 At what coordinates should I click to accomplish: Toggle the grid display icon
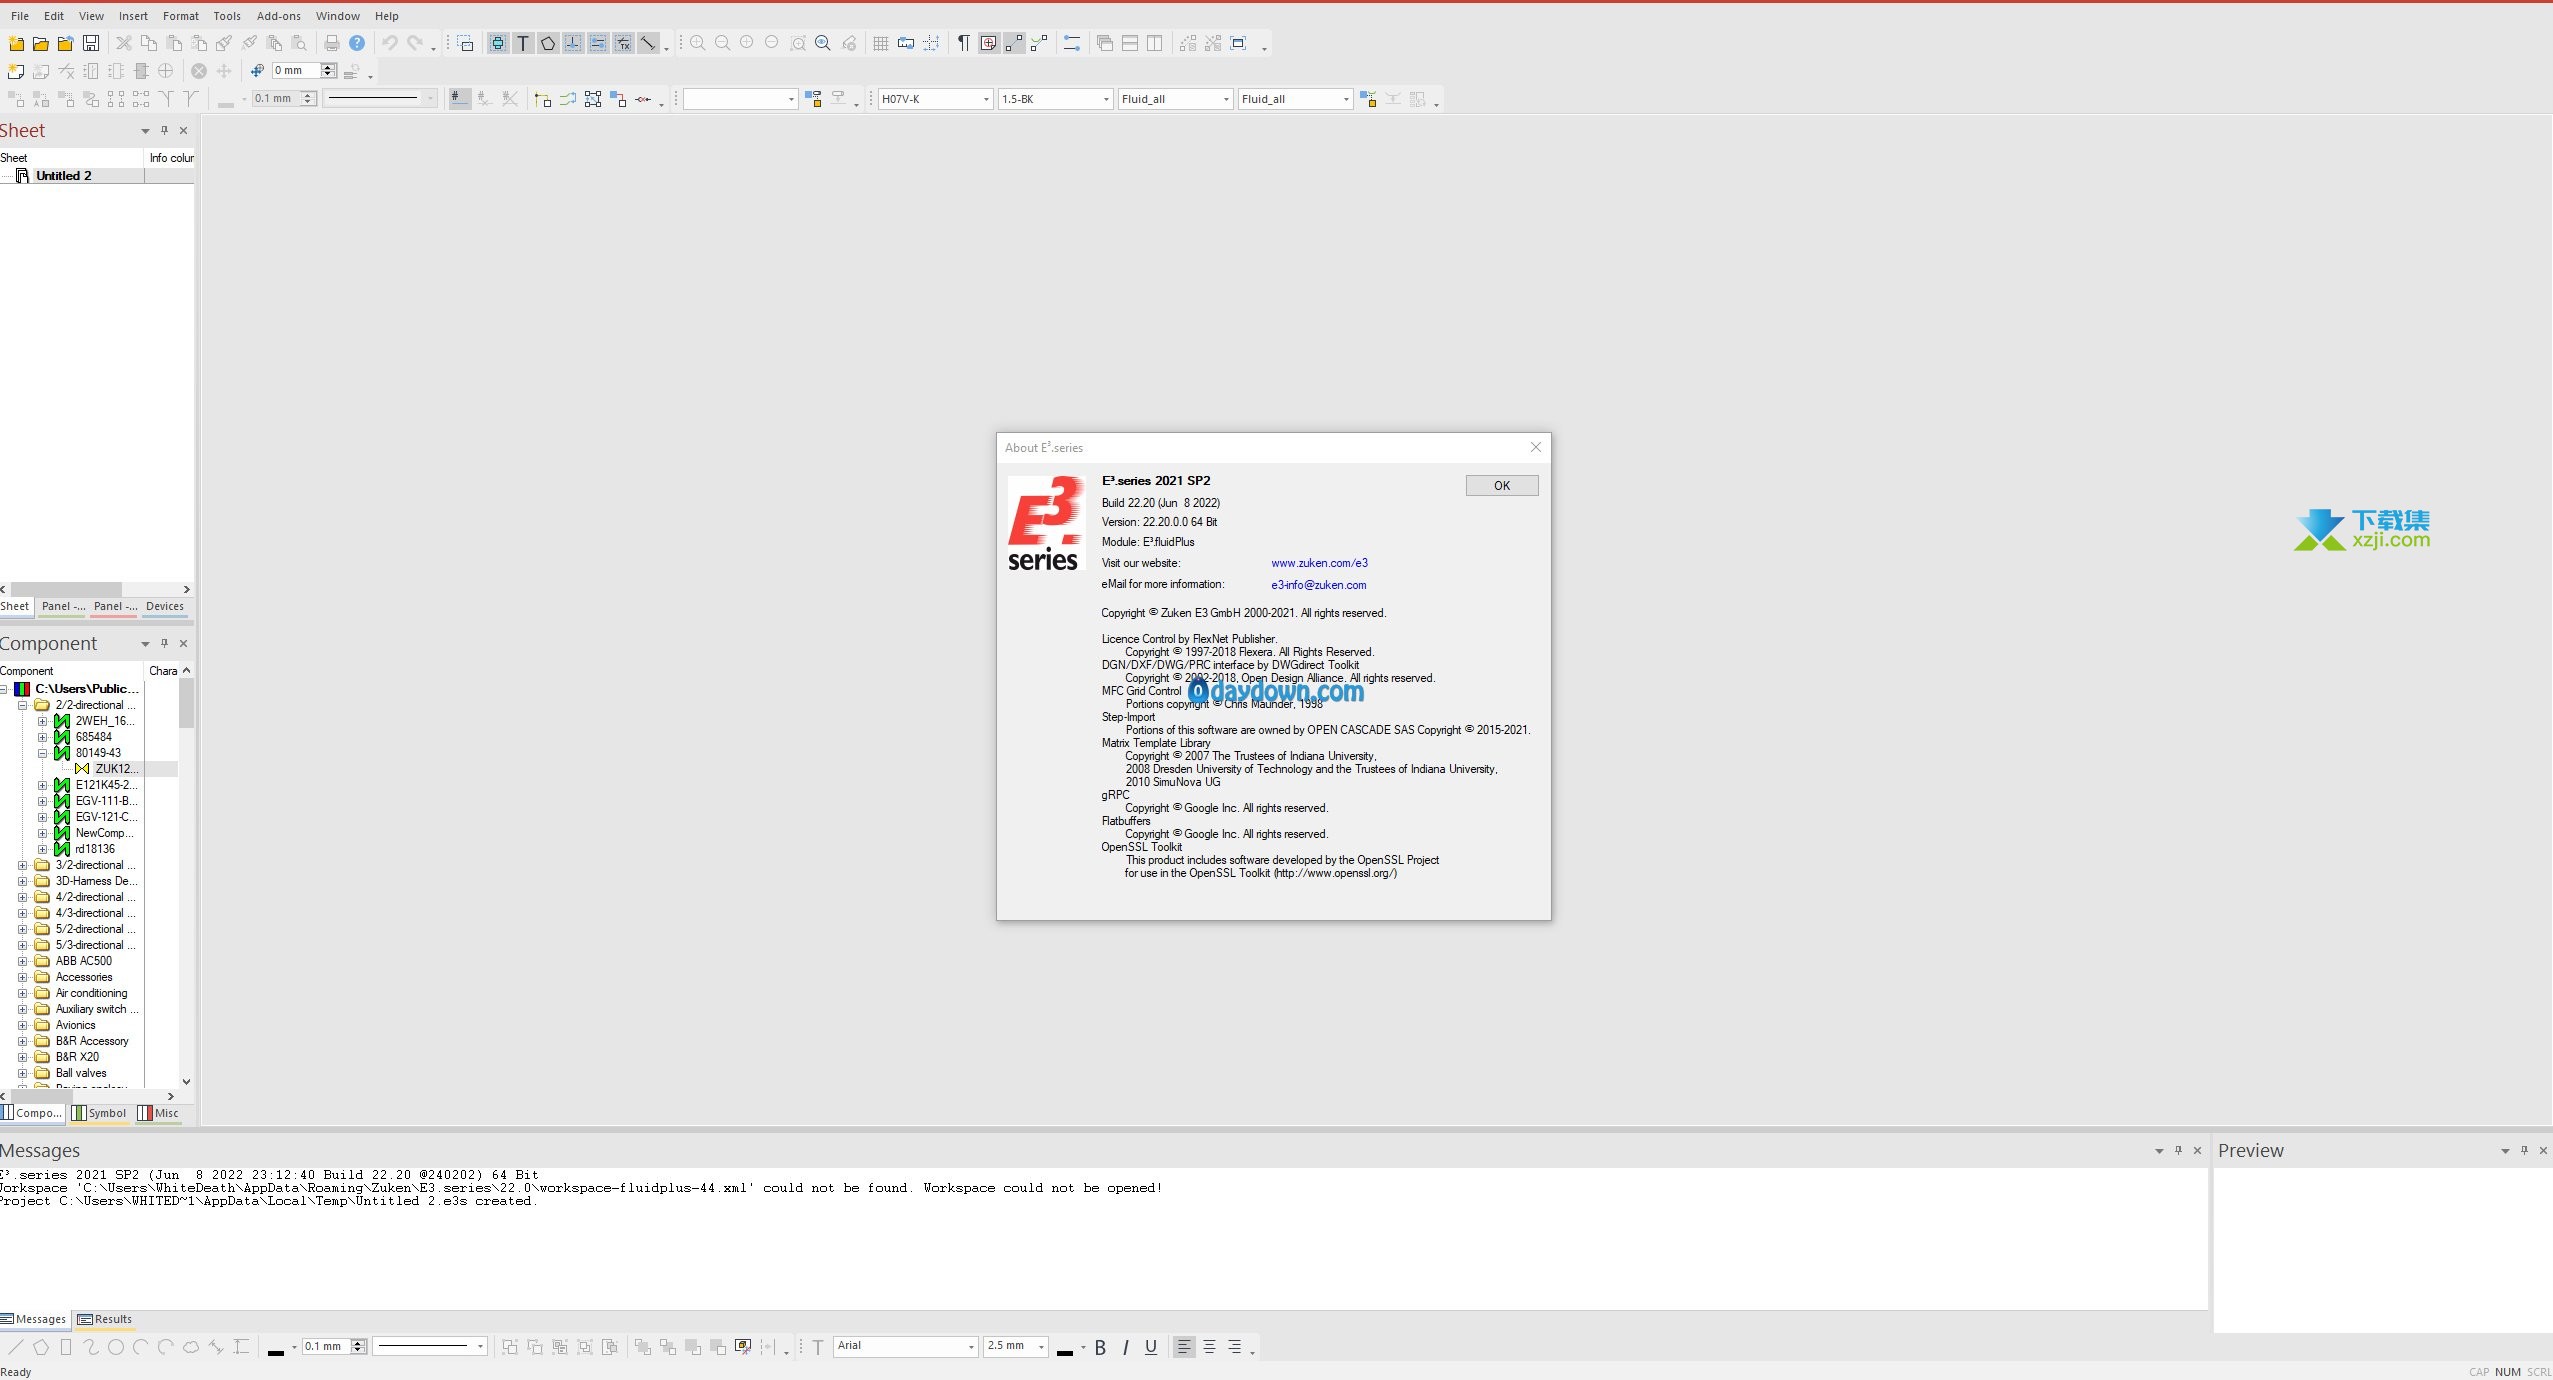click(881, 43)
